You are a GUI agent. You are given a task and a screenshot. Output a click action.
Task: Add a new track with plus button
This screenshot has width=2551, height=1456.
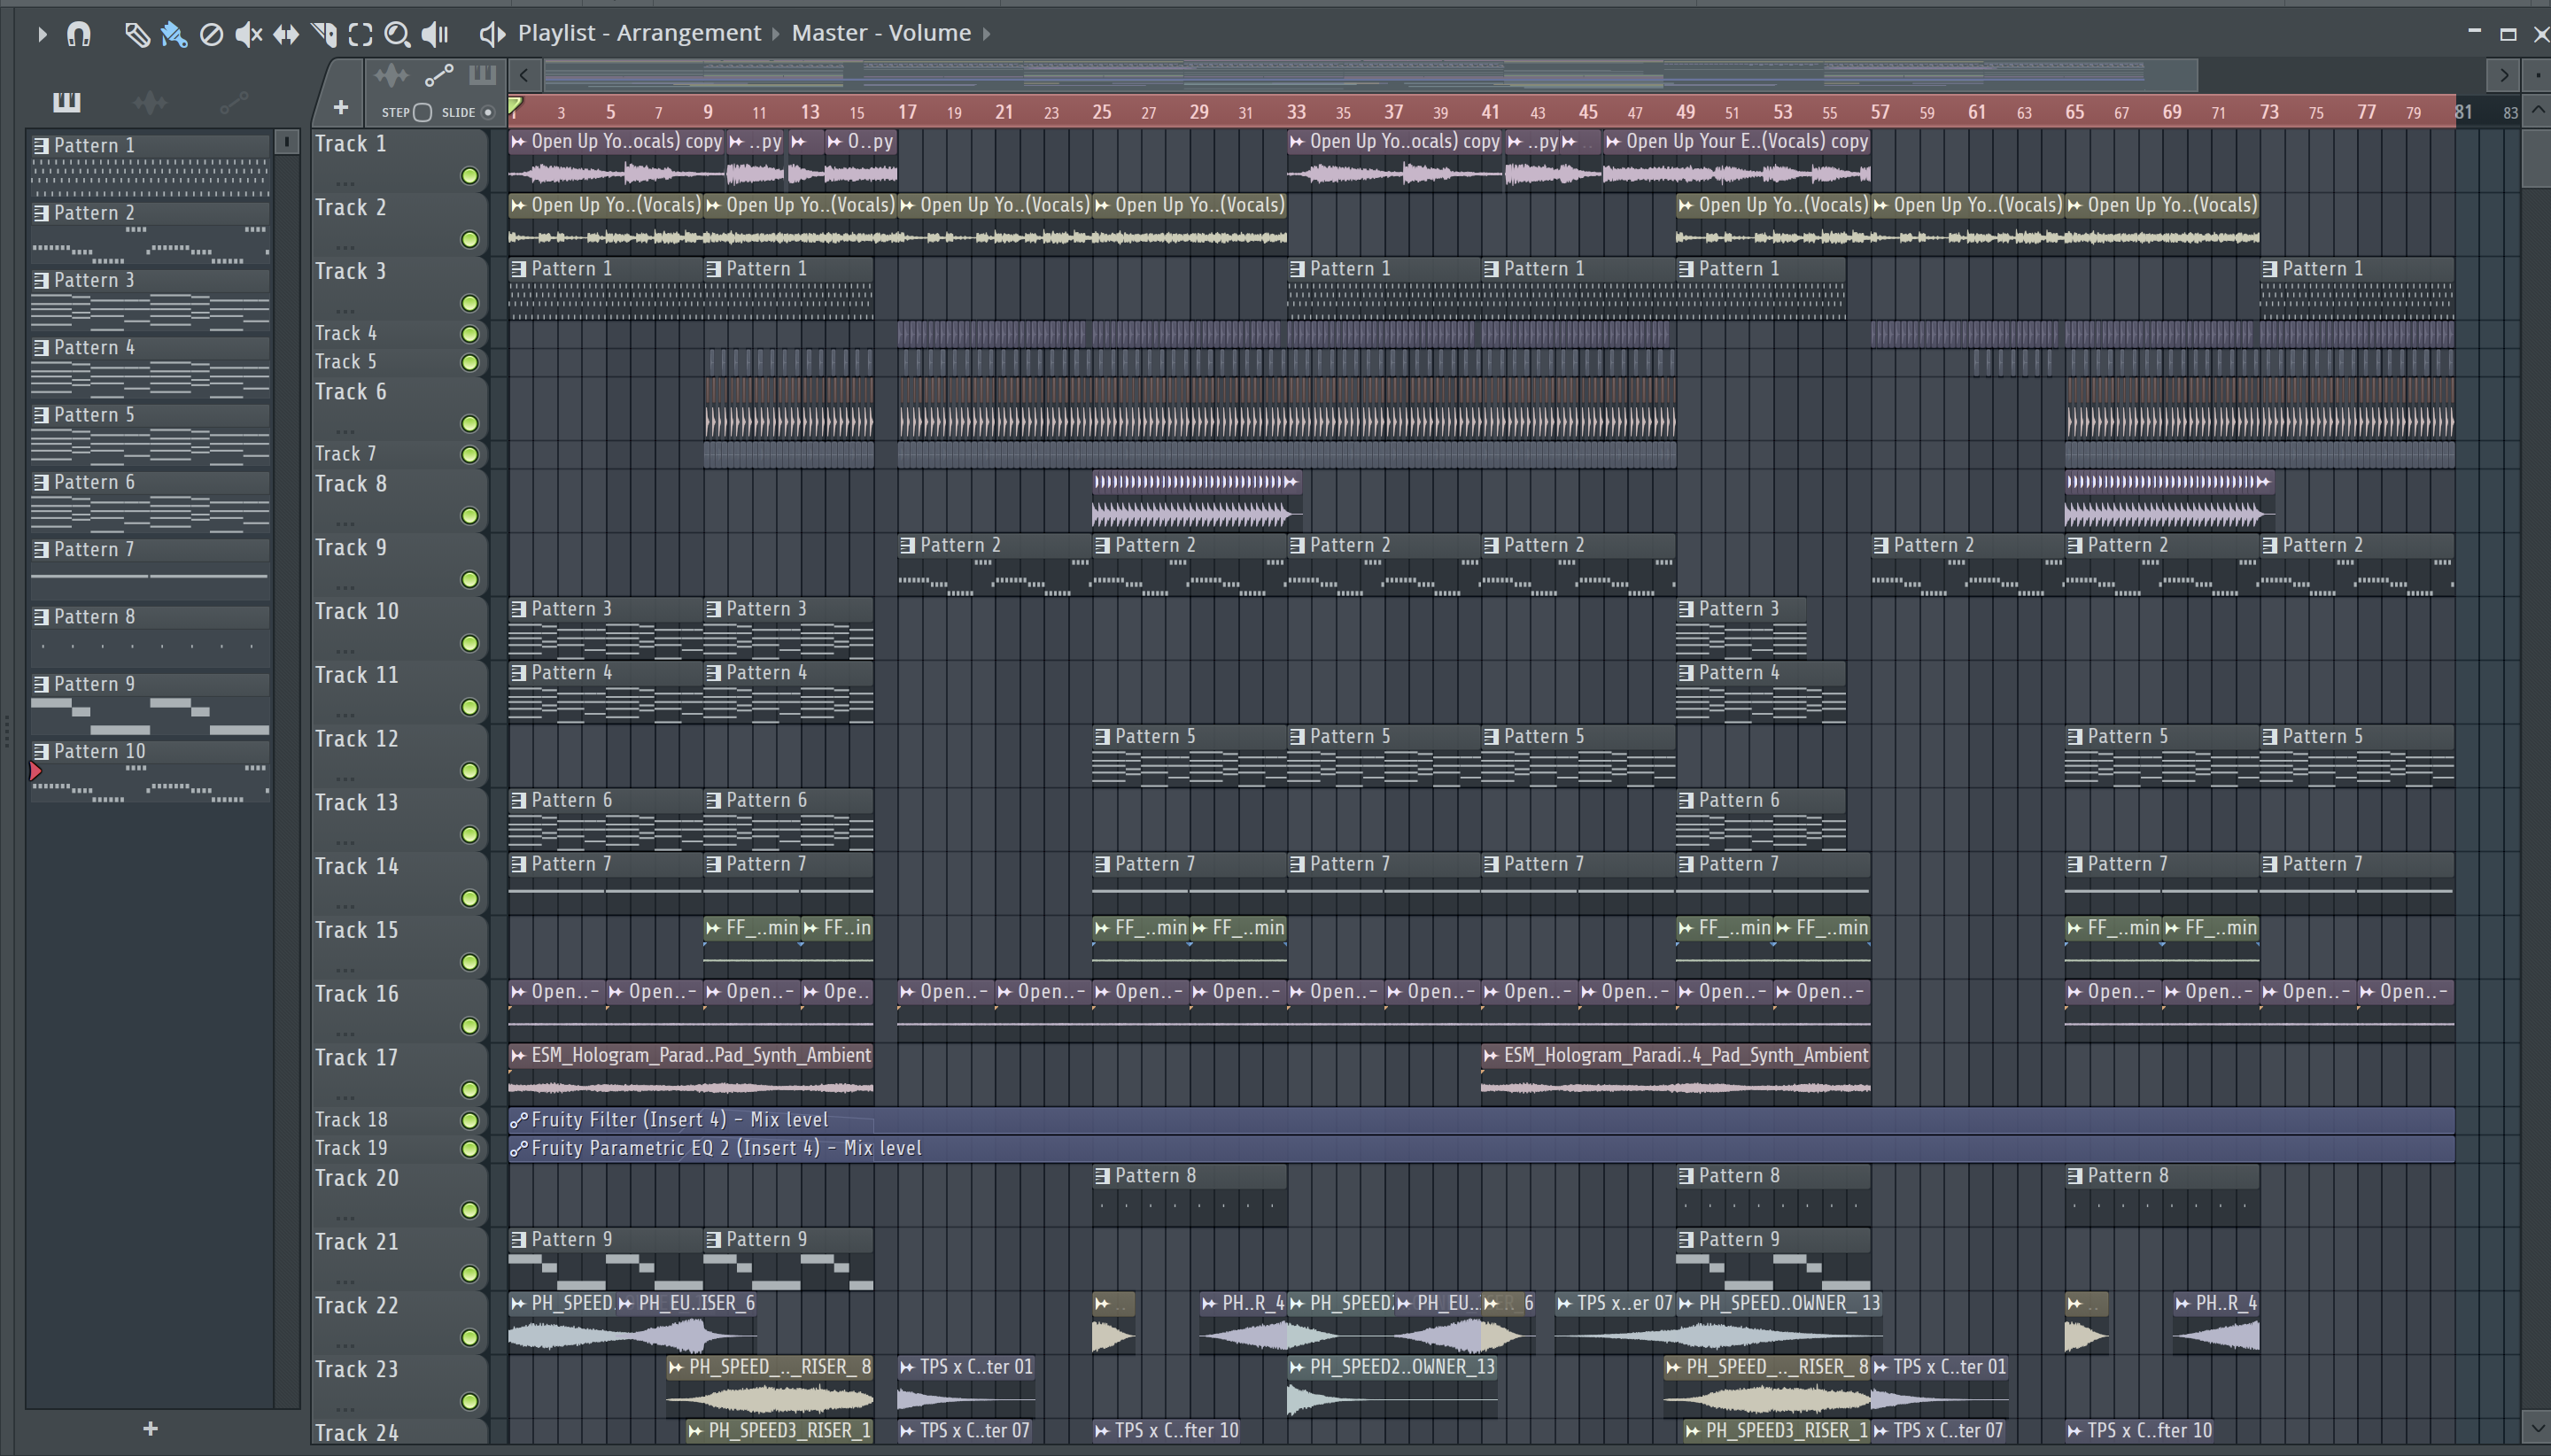[340, 107]
